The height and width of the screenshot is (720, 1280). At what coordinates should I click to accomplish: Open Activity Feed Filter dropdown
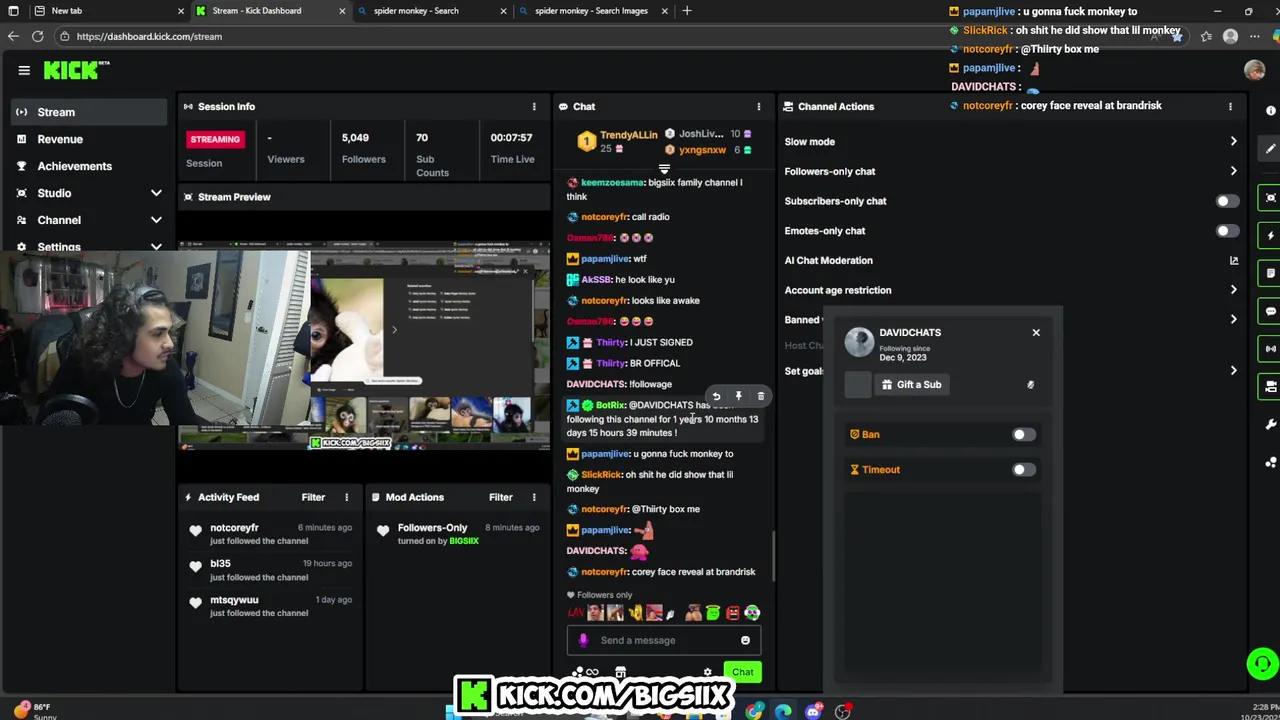point(313,497)
